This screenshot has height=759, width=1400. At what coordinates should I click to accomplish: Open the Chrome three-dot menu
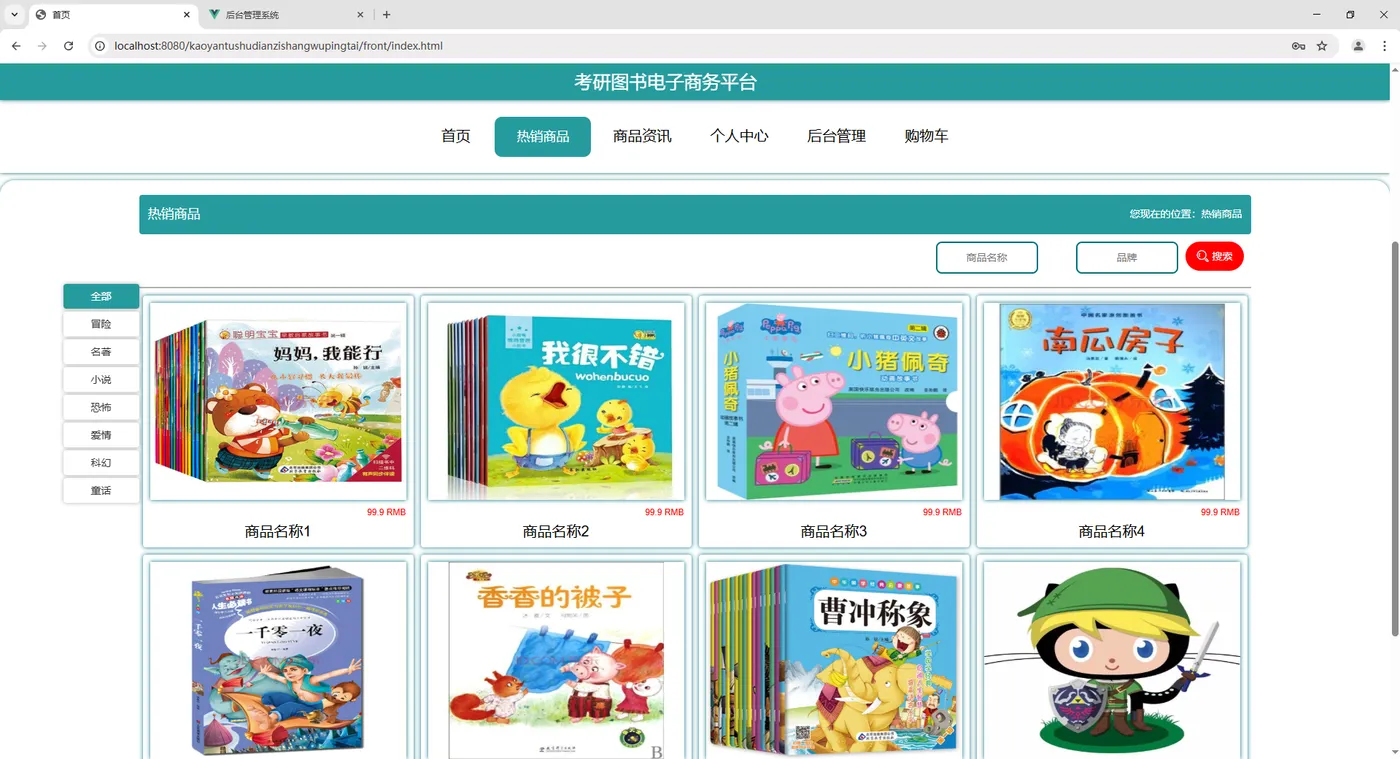1384,46
